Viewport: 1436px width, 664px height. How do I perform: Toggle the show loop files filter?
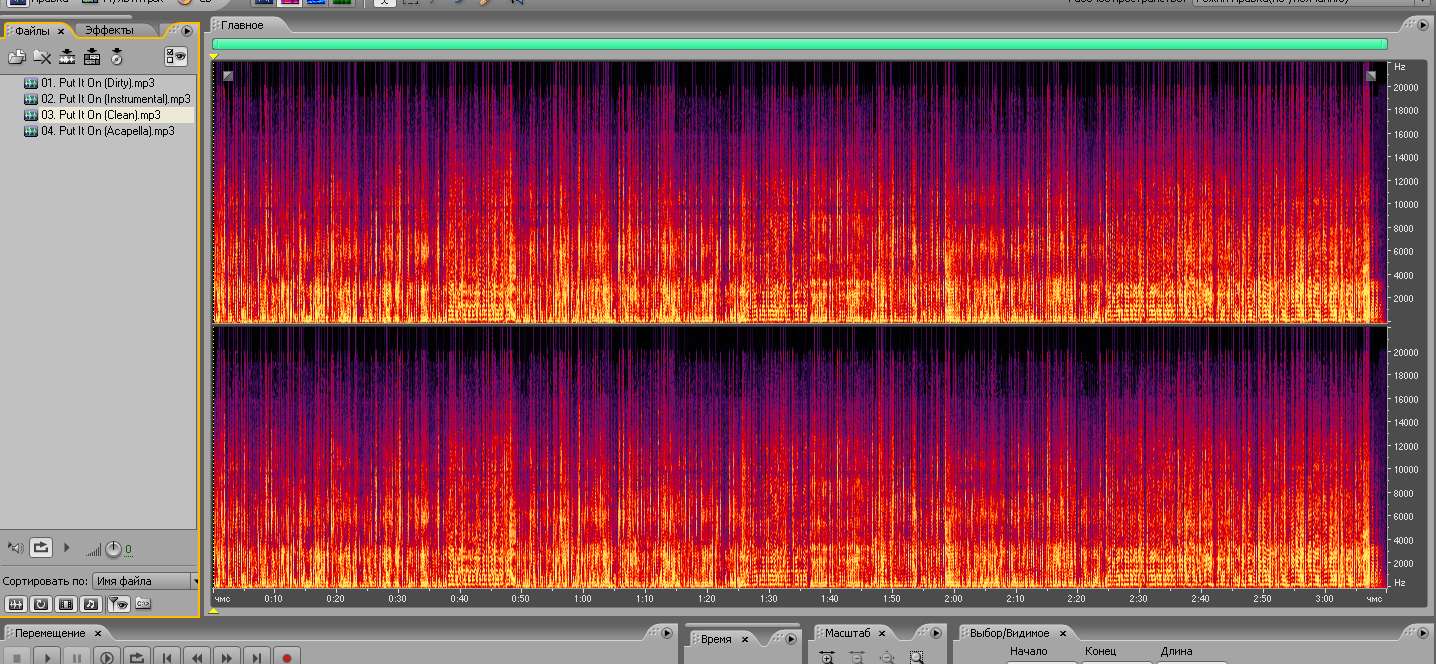[x=41, y=603]
